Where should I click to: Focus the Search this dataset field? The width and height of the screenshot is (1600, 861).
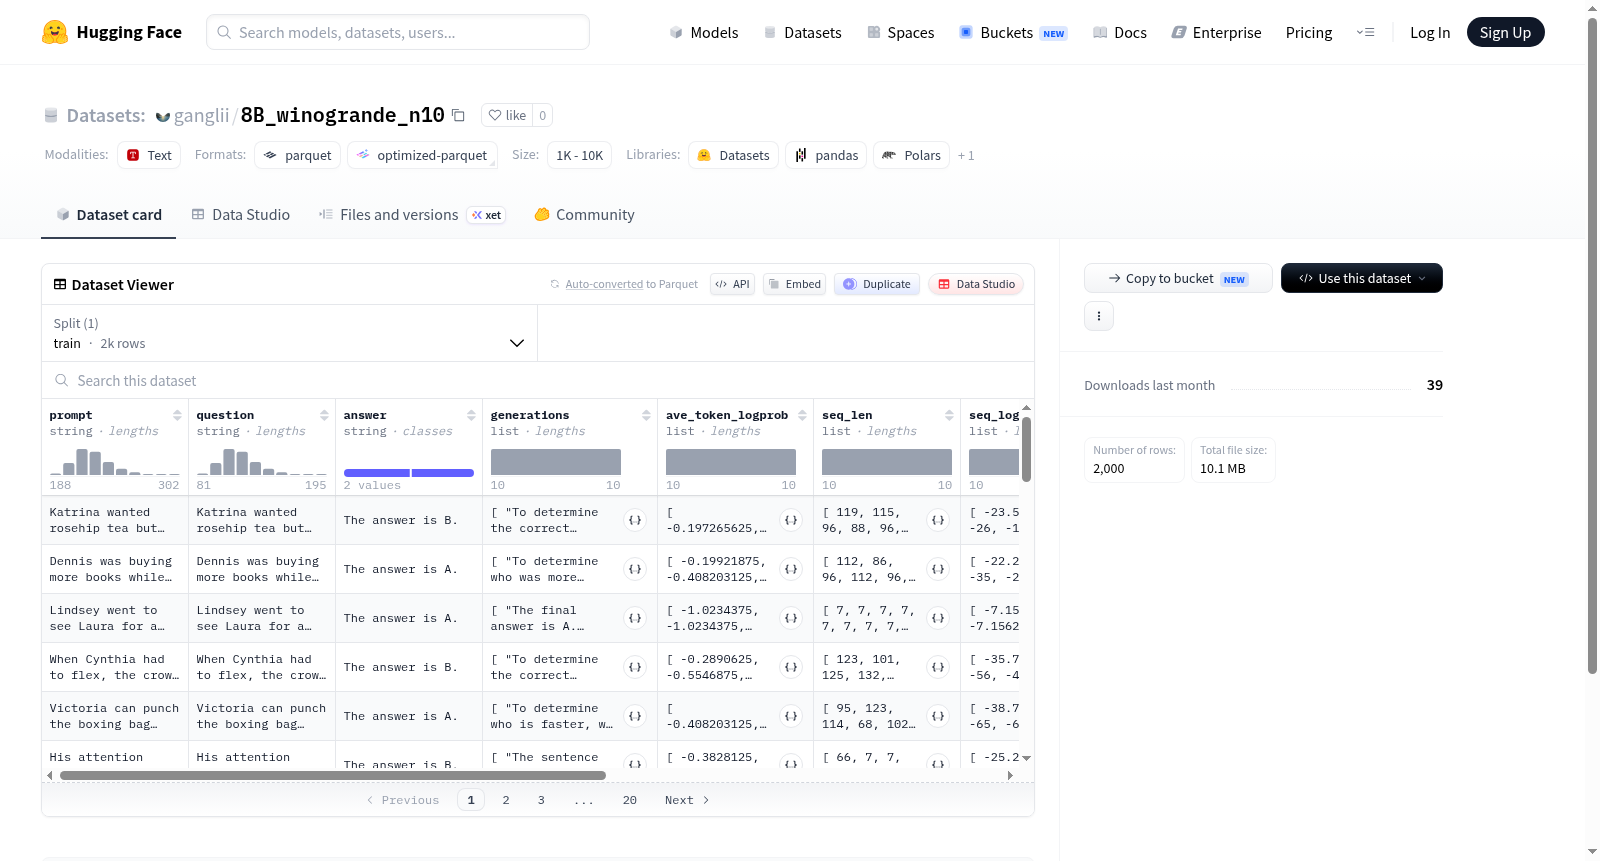(538, 381)
